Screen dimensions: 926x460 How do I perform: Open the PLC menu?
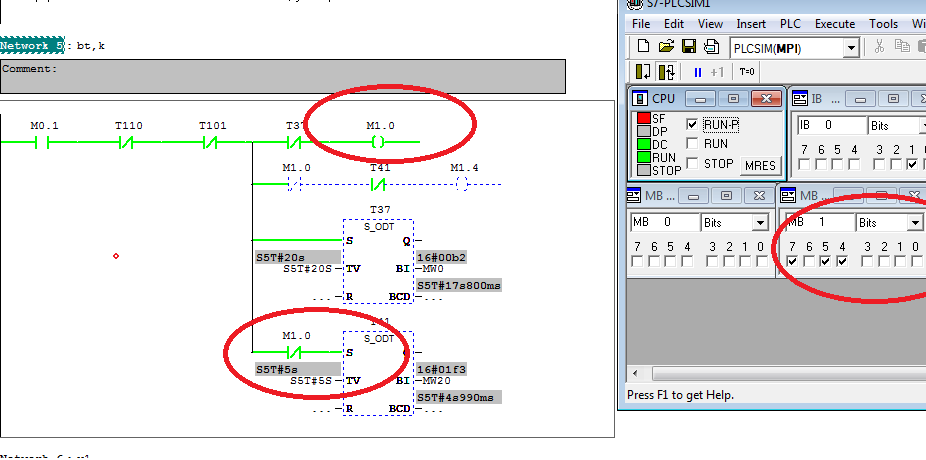click(x=790, y=24)
